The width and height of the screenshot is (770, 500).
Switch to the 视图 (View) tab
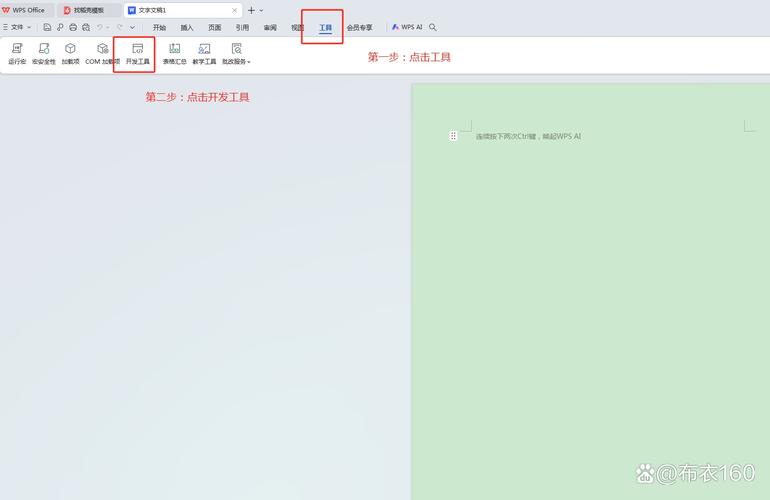298,28
